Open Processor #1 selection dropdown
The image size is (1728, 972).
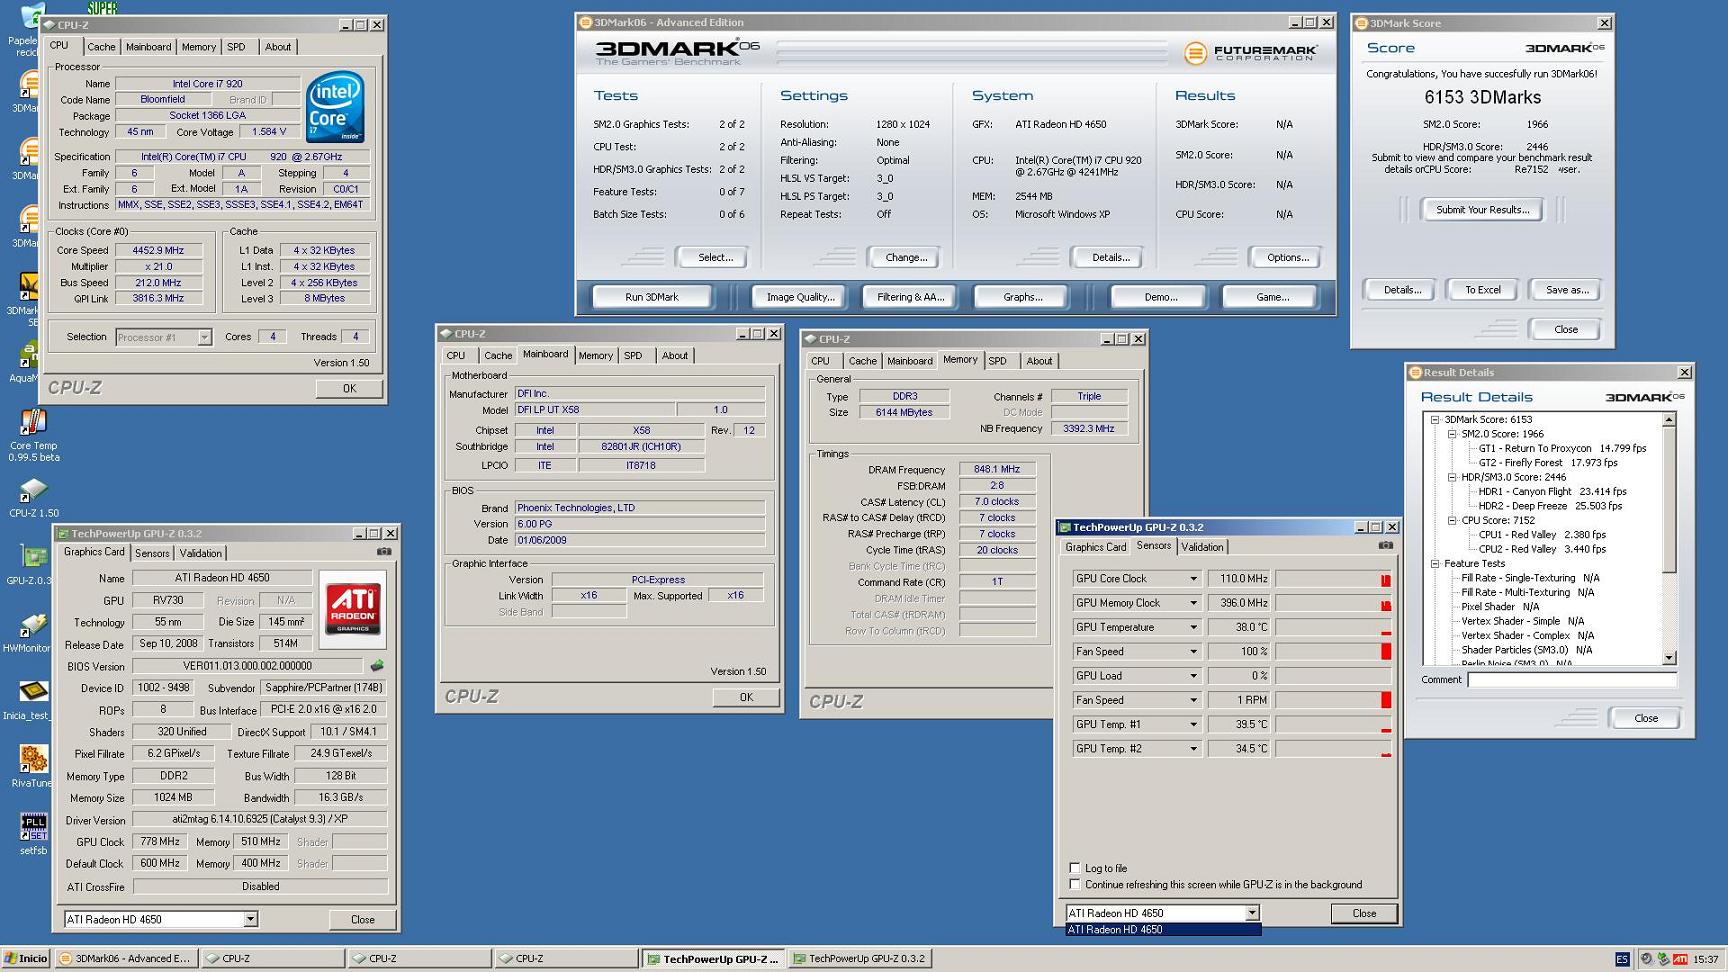click(204, 337)
